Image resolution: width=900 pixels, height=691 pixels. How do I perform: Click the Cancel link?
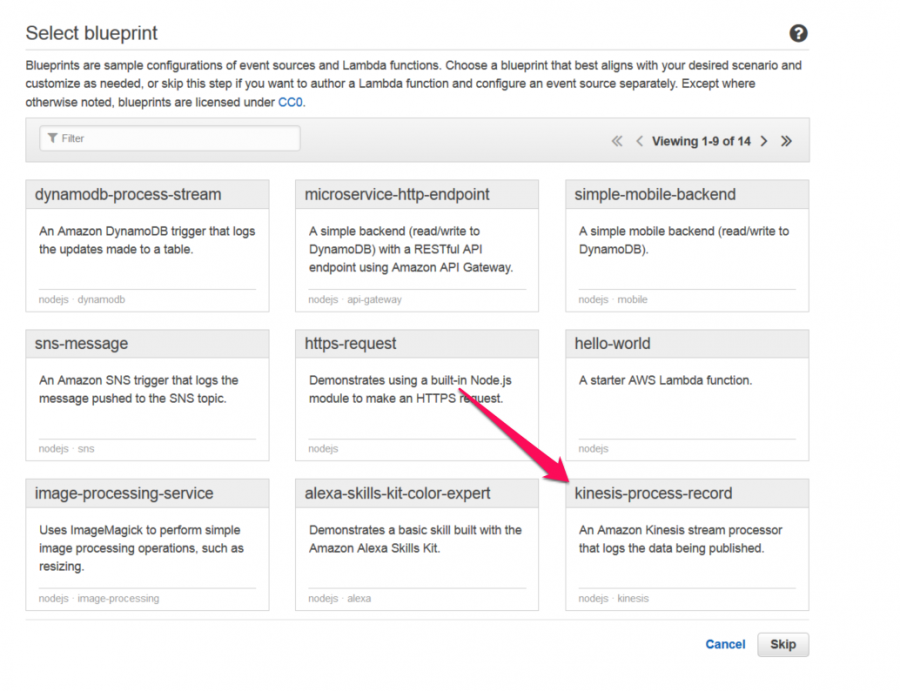tap(725, 645)
